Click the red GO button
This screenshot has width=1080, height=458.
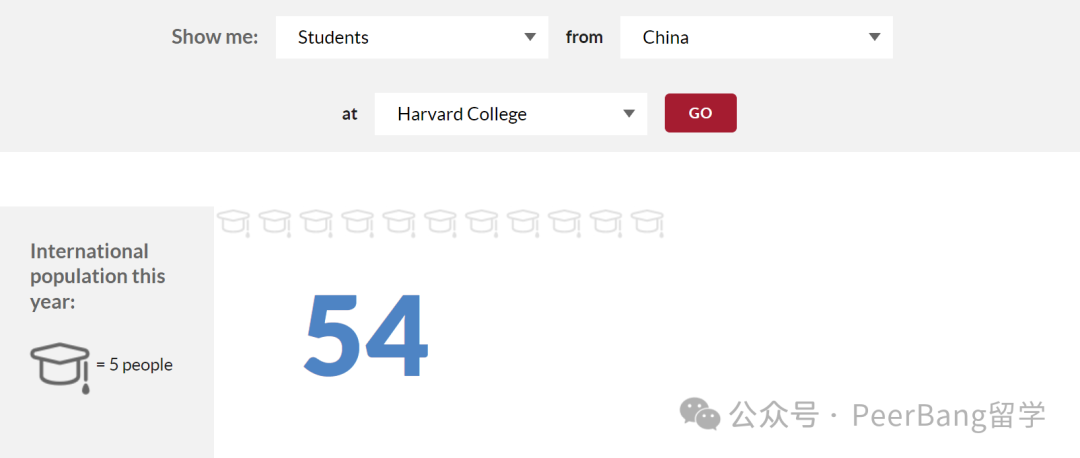(700, 113)
